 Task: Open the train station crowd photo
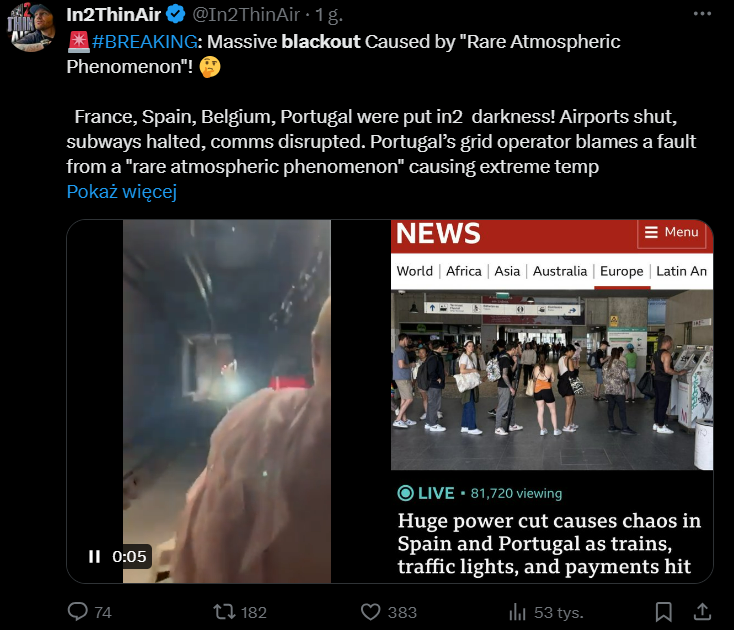pyautogui.click(x=552, y=380)
